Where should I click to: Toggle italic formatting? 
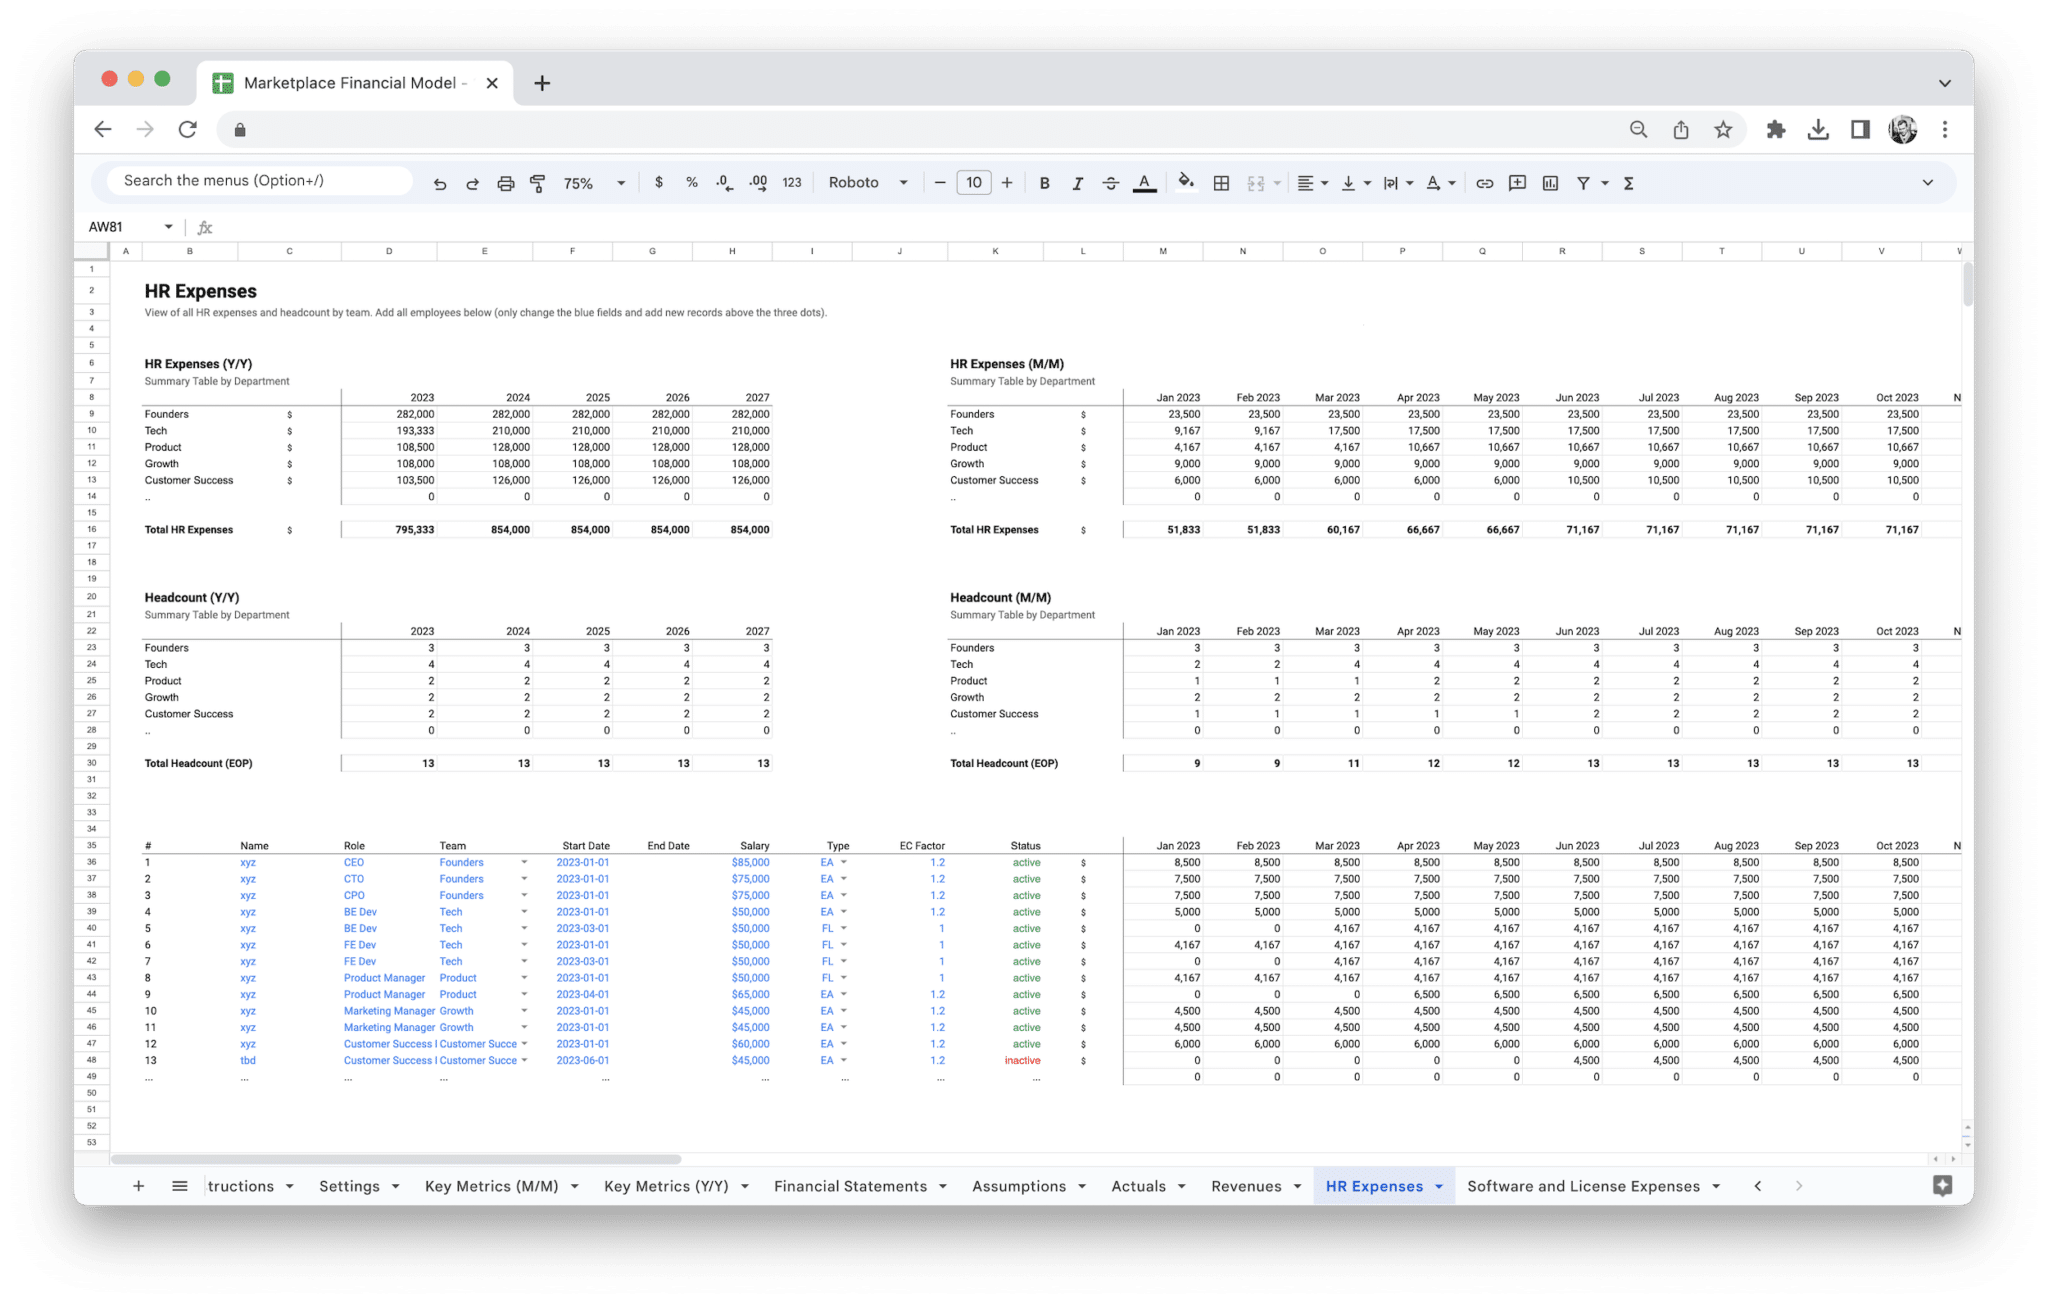coord(1078,183)
